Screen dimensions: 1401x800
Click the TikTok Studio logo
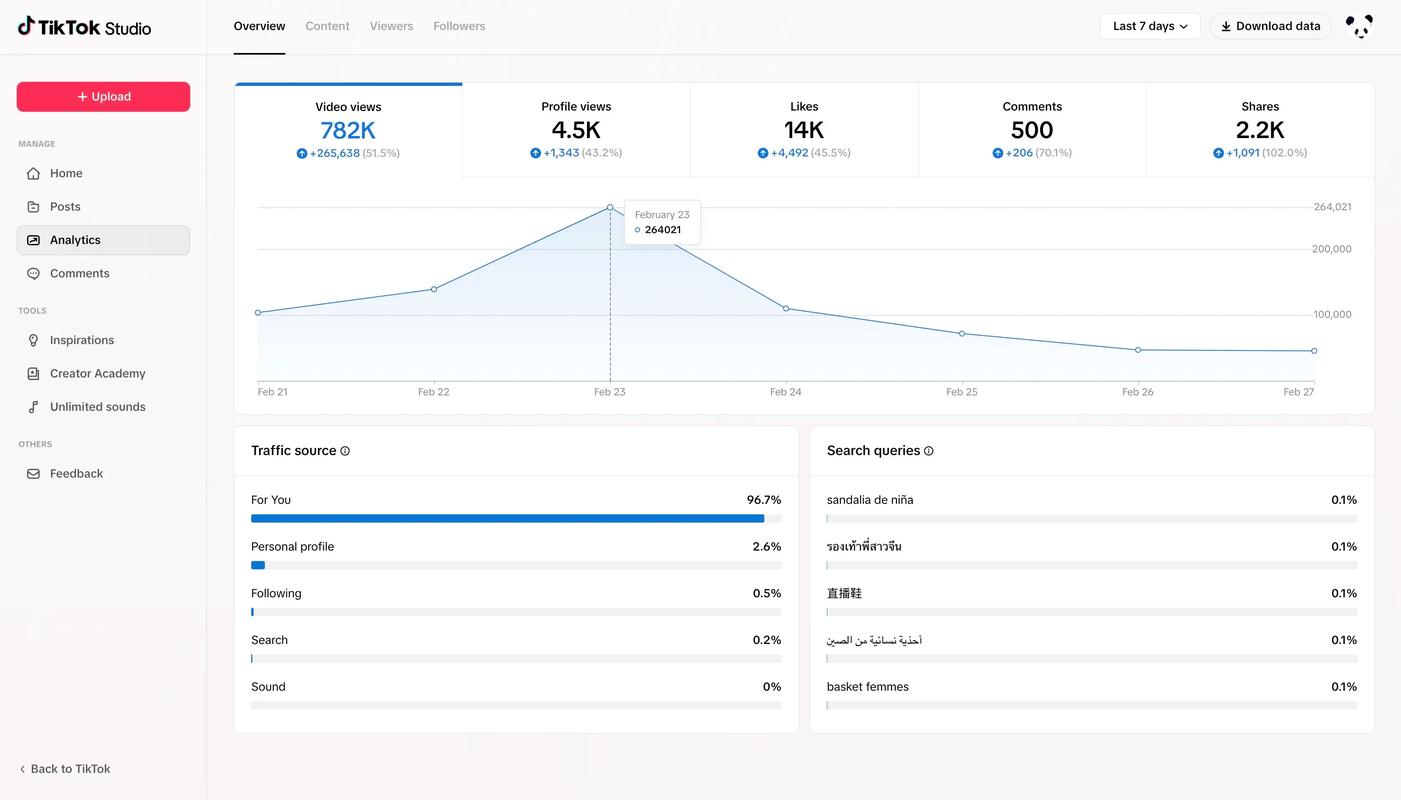click(84, 27)
